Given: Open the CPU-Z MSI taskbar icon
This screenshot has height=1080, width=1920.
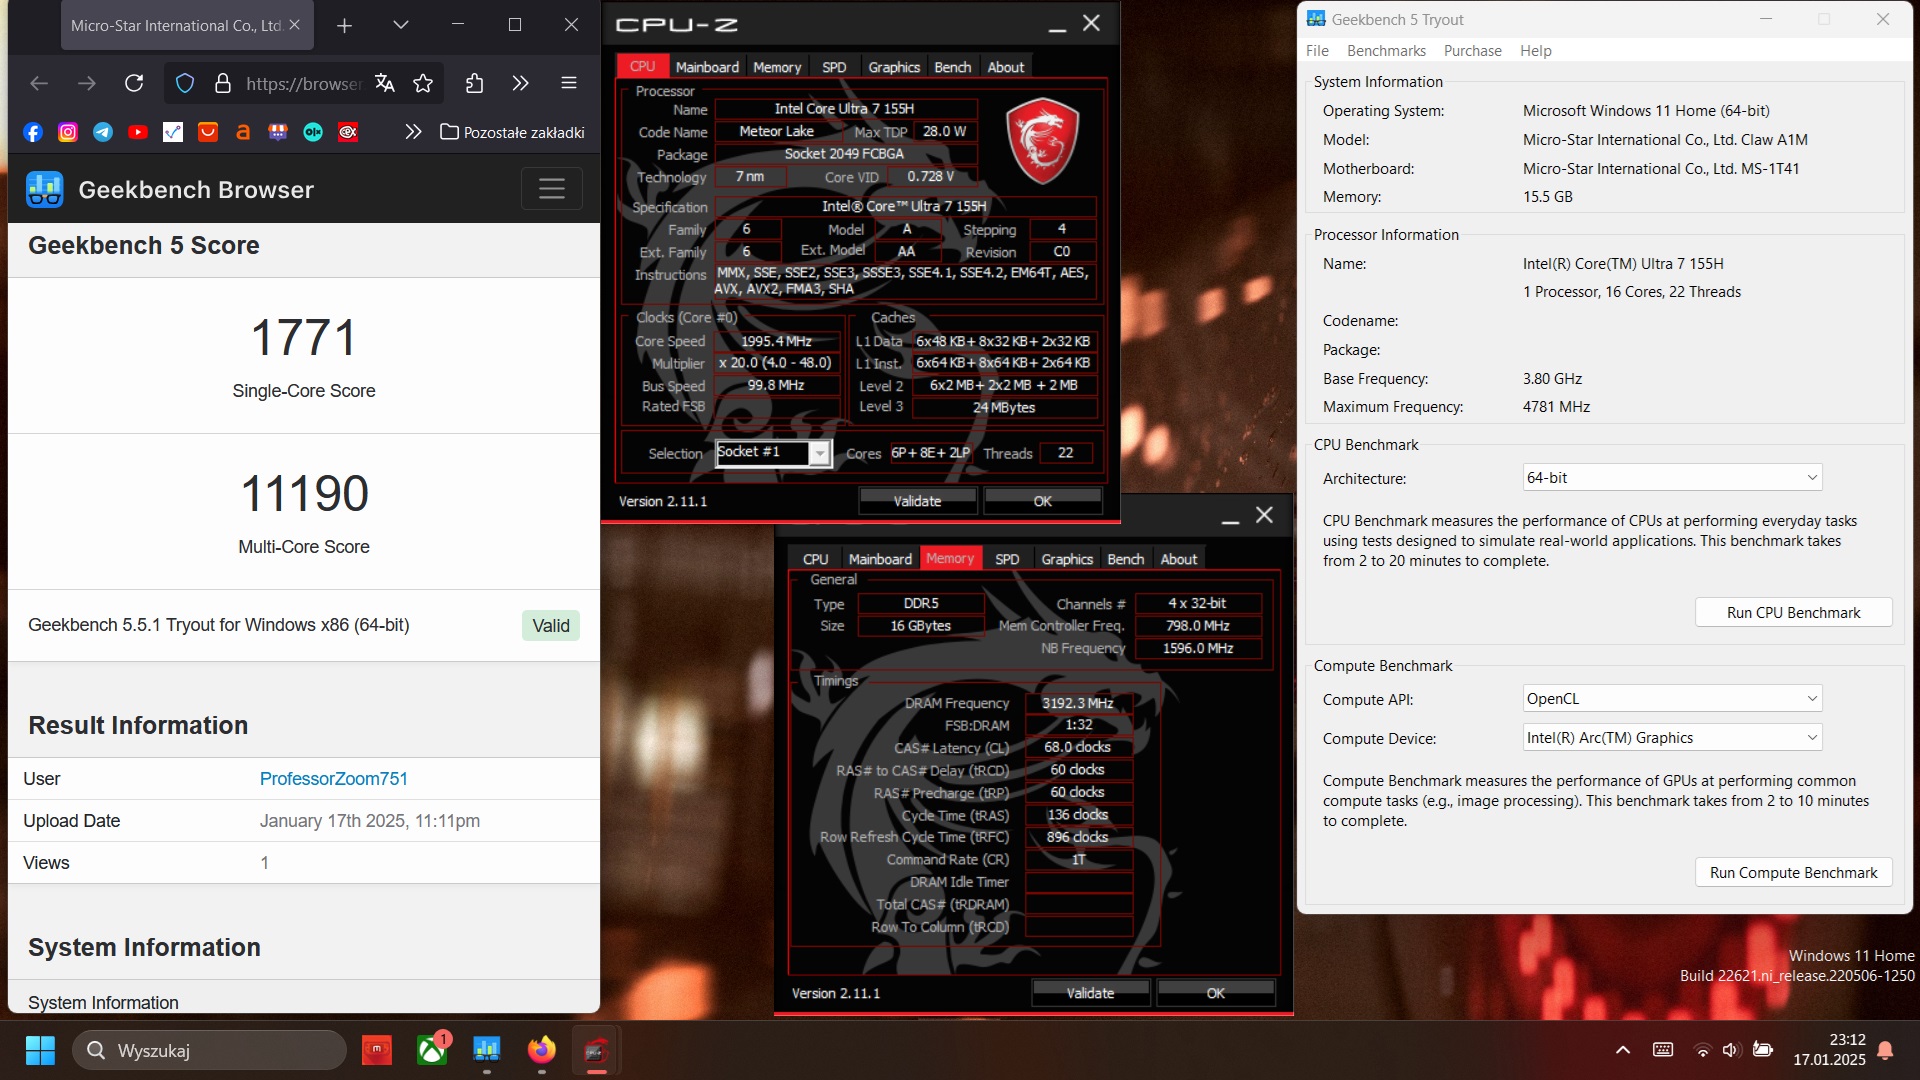Looking at the screenshot, I should [596, 1050].
